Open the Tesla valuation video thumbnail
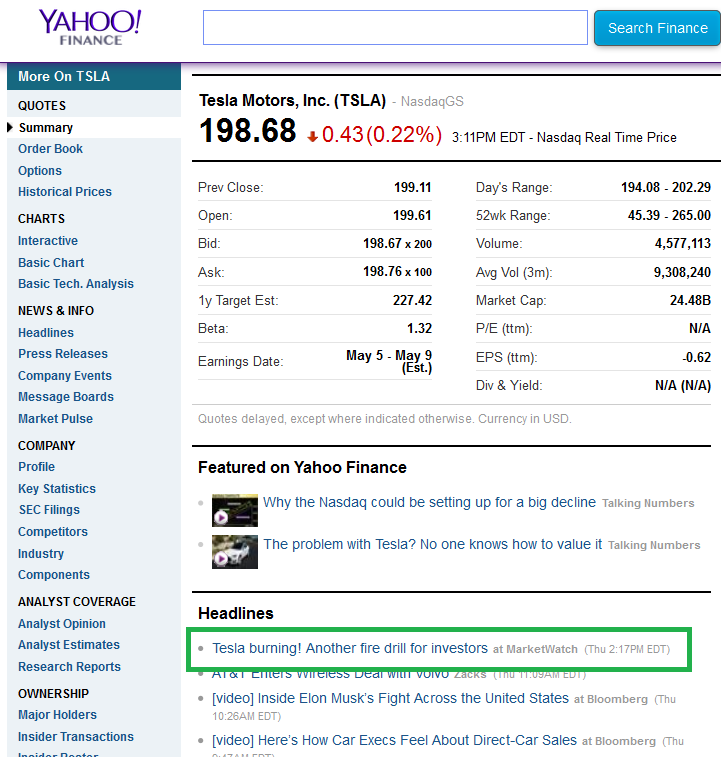Screen dimensions: 721x757 click(235, 551)
